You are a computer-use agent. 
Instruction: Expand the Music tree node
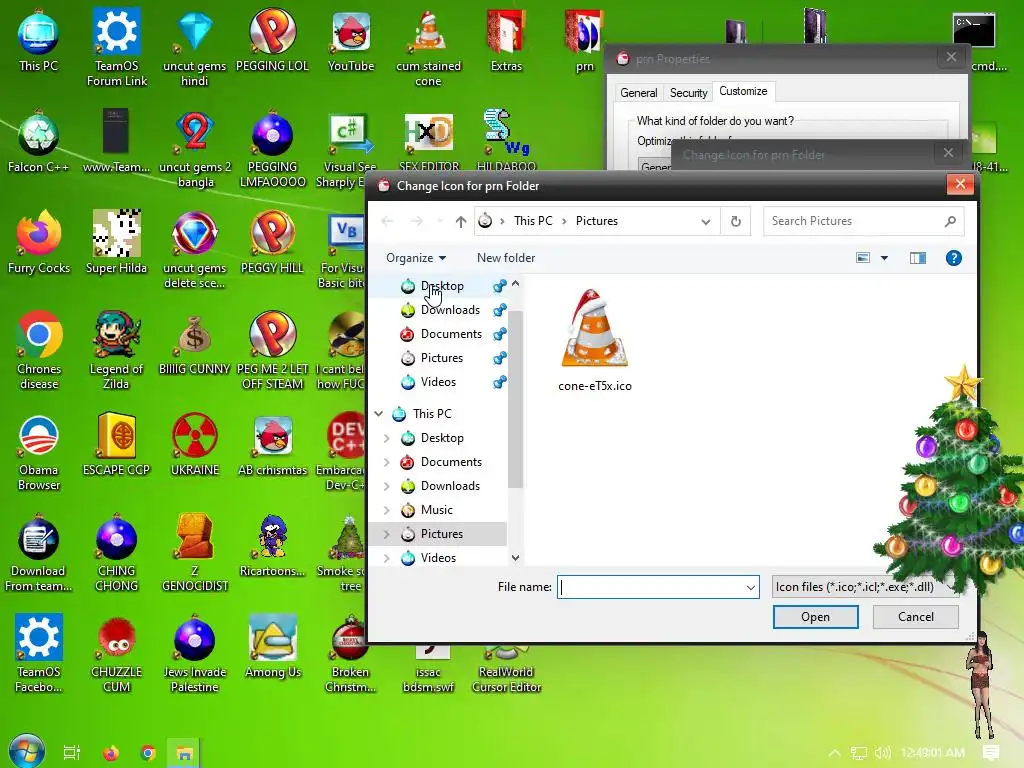(387, 510)
